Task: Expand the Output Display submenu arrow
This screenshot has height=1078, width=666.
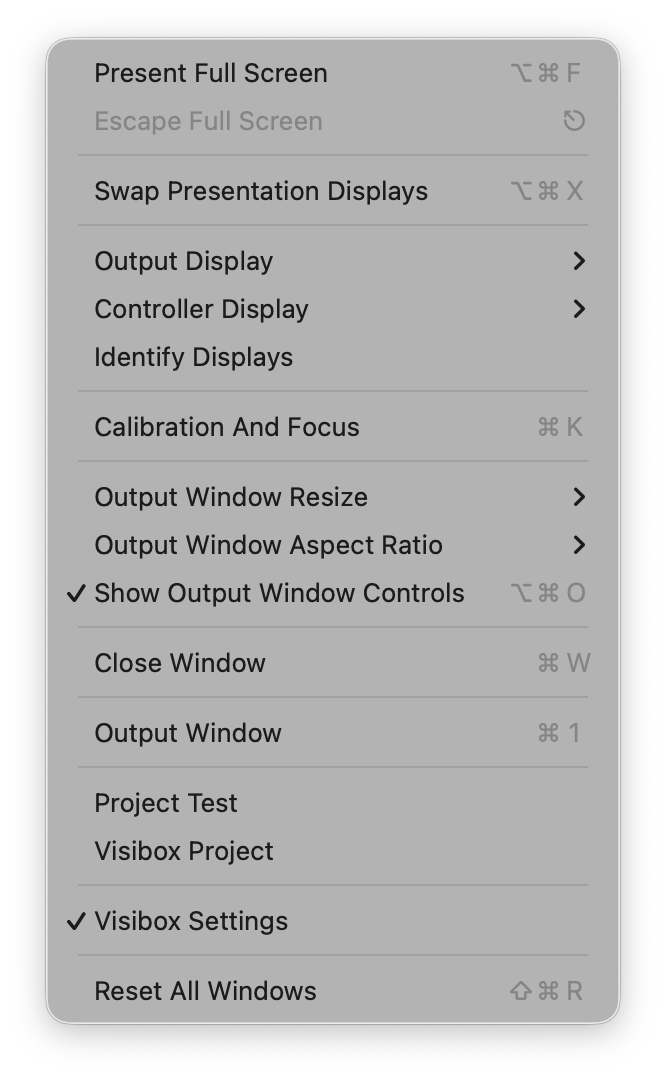Action: coord(578,261)
